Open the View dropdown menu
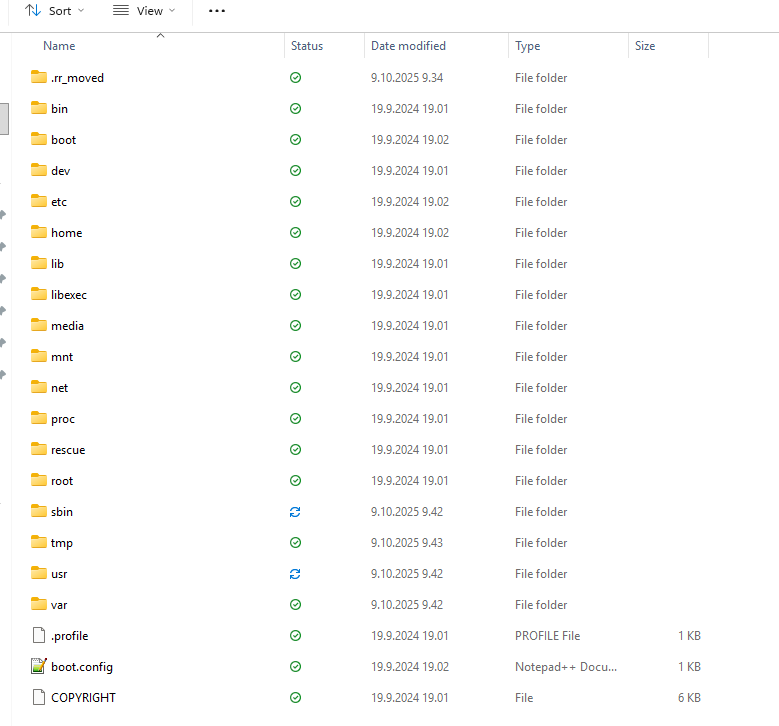Viewport: 779px width, 726px height. pos(143,11)
